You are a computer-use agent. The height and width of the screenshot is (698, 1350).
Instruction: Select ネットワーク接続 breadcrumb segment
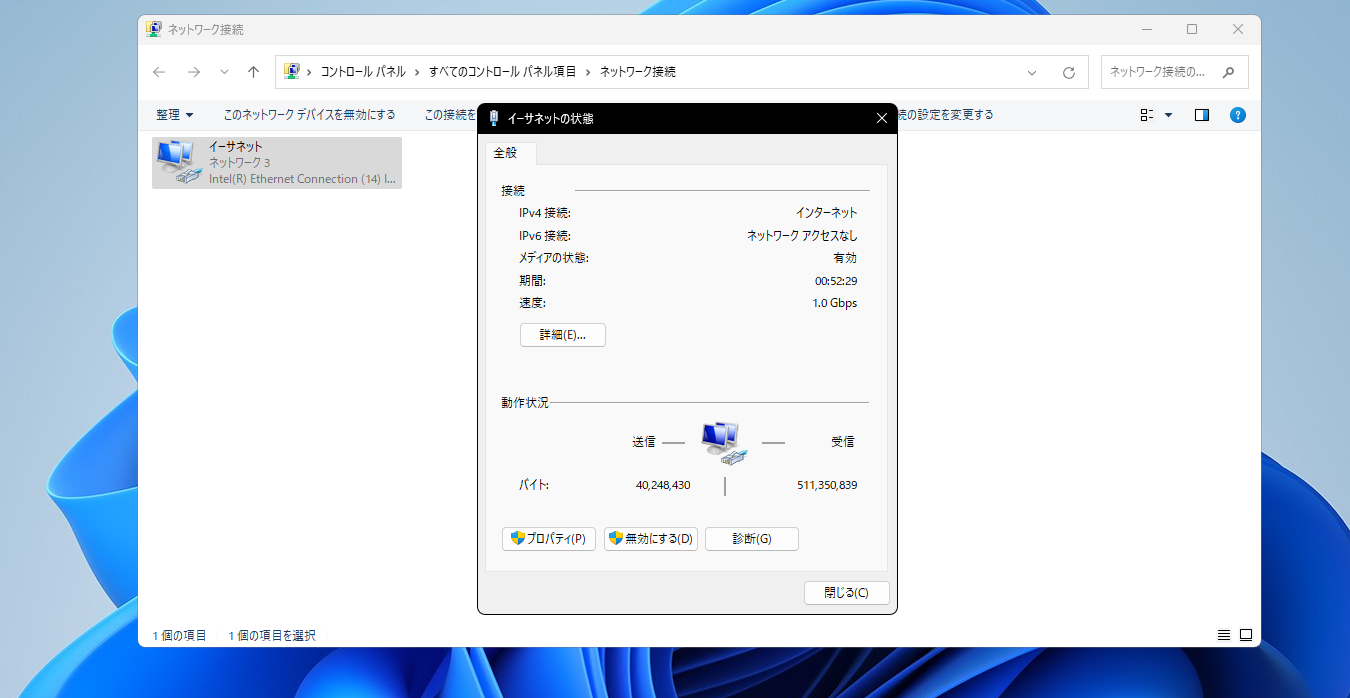point(638,72)
